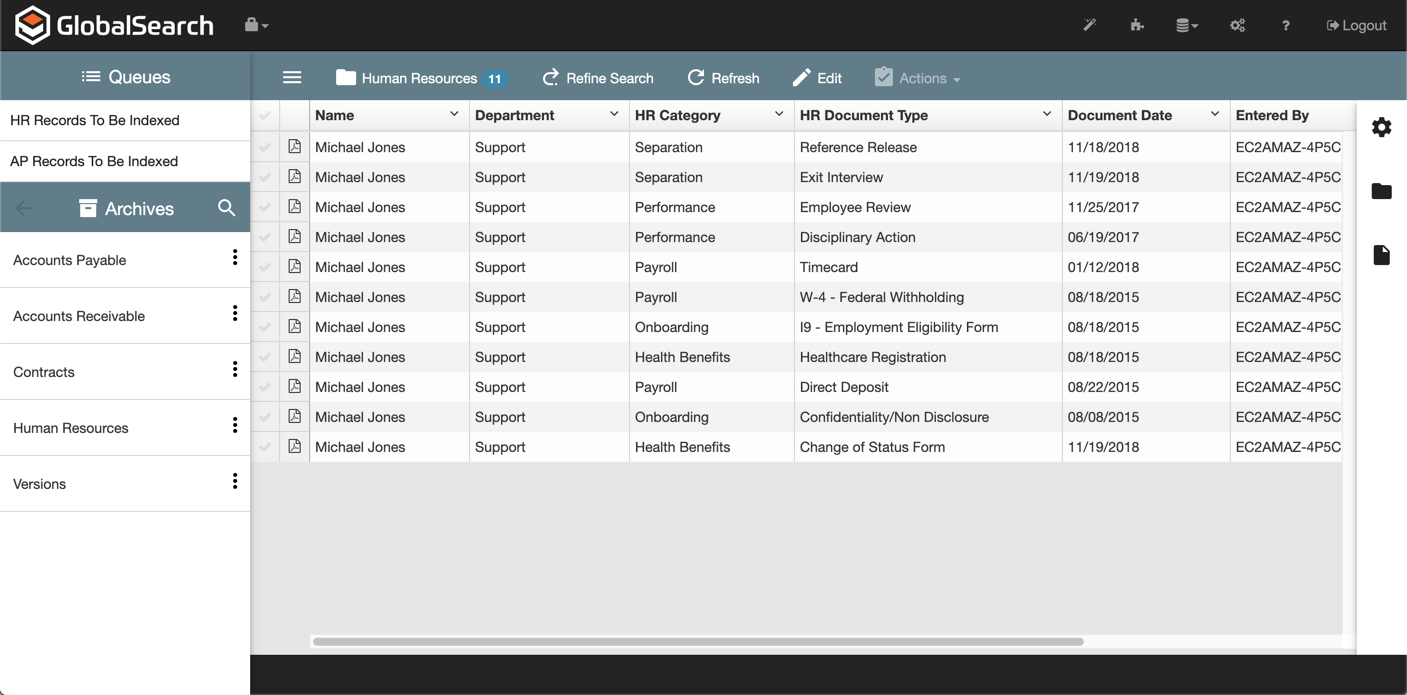Click the horizontal scrollbar below the table
The width and height of the screenshot is (1407, 695).
point(698,641)
